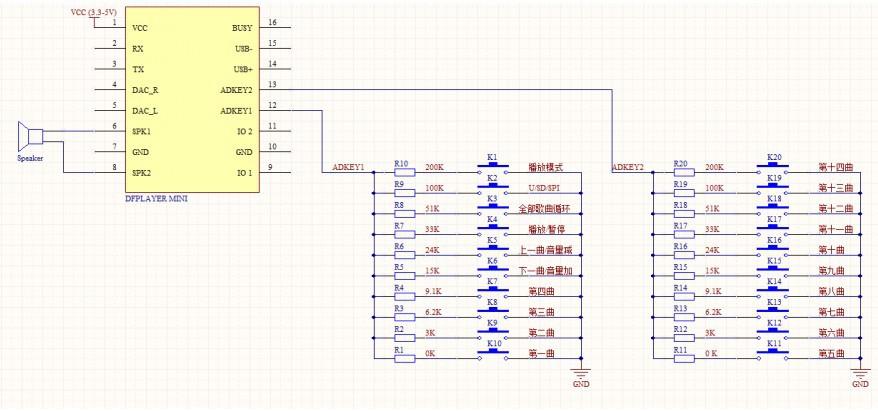
Task: Select the K5 push-button switch symbol
Action: 493,251
